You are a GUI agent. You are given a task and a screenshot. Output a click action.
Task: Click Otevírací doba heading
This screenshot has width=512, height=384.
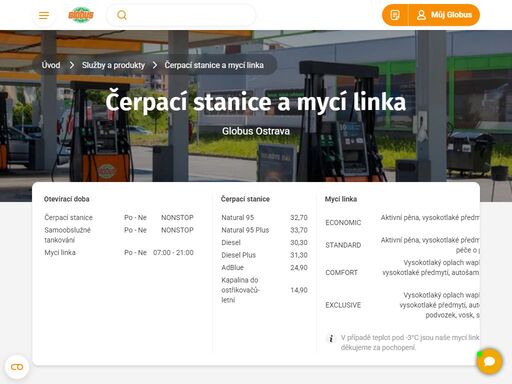pyautogui.click(x=67, y=199)
